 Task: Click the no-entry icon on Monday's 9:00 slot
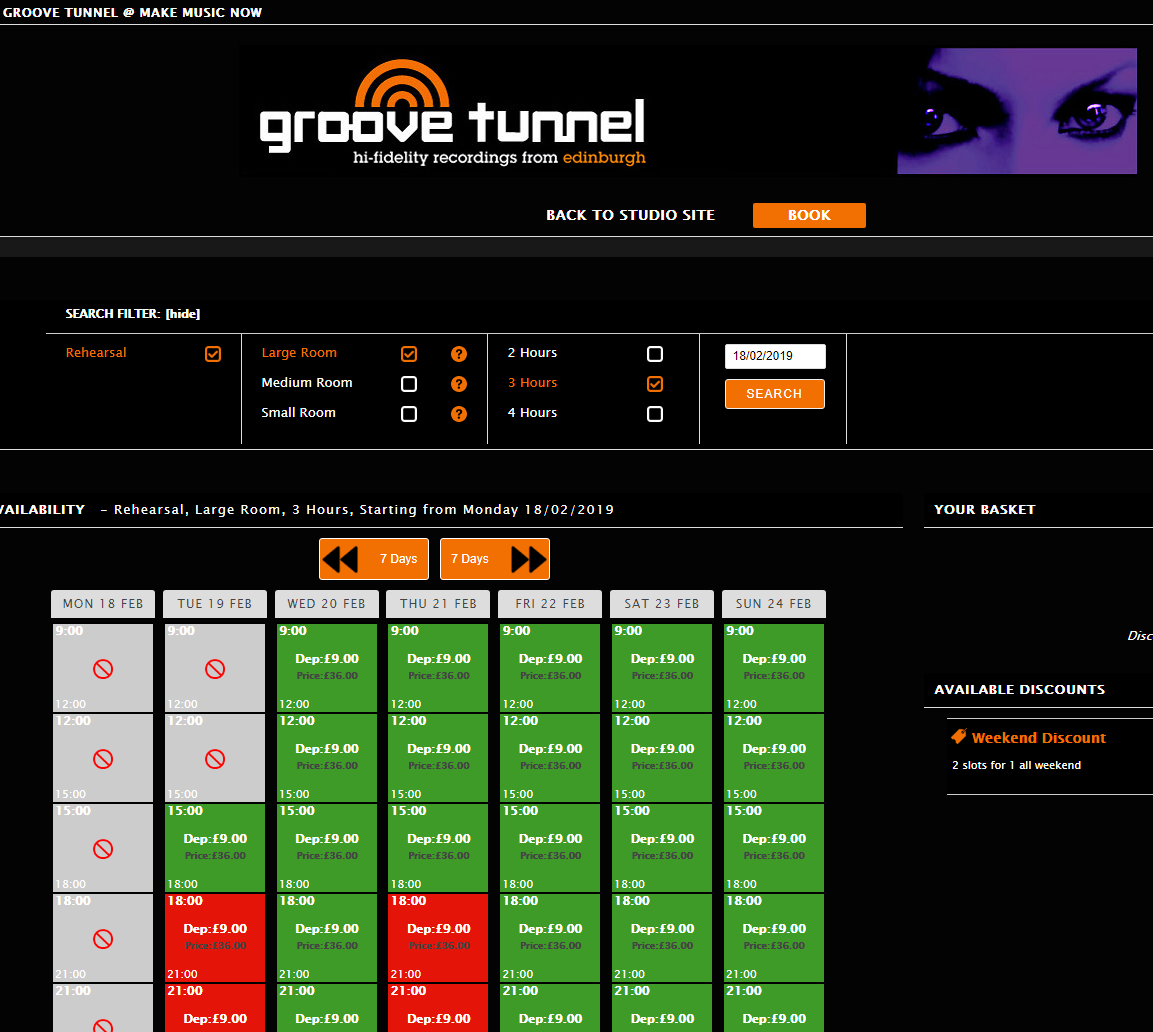102,667
